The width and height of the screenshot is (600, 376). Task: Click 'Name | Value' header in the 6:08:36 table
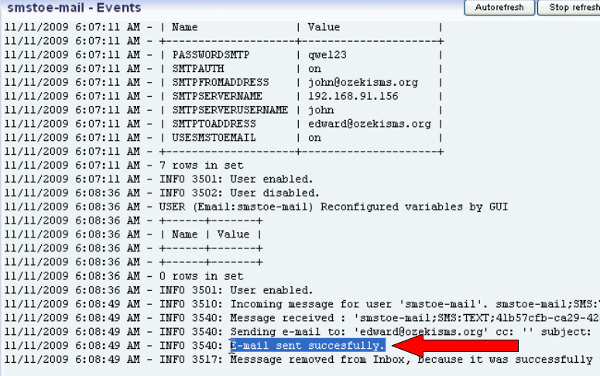[x=210, y=234]
